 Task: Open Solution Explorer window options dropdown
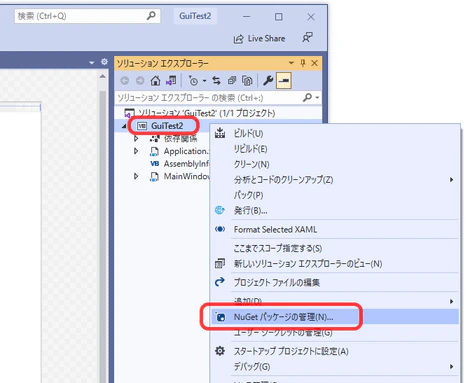click(x=291, y=63)
